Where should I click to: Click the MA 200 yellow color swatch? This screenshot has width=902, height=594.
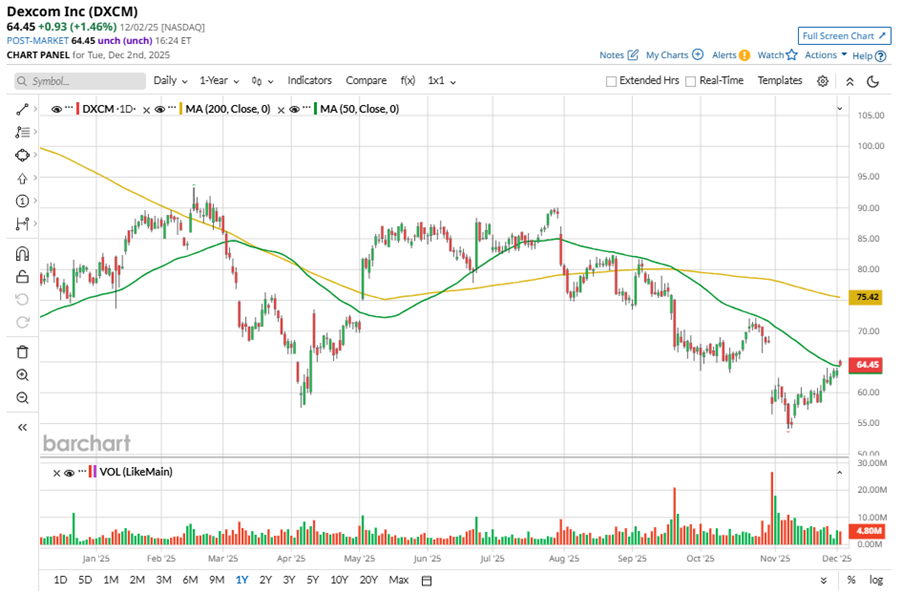click(x=181, y=109)
